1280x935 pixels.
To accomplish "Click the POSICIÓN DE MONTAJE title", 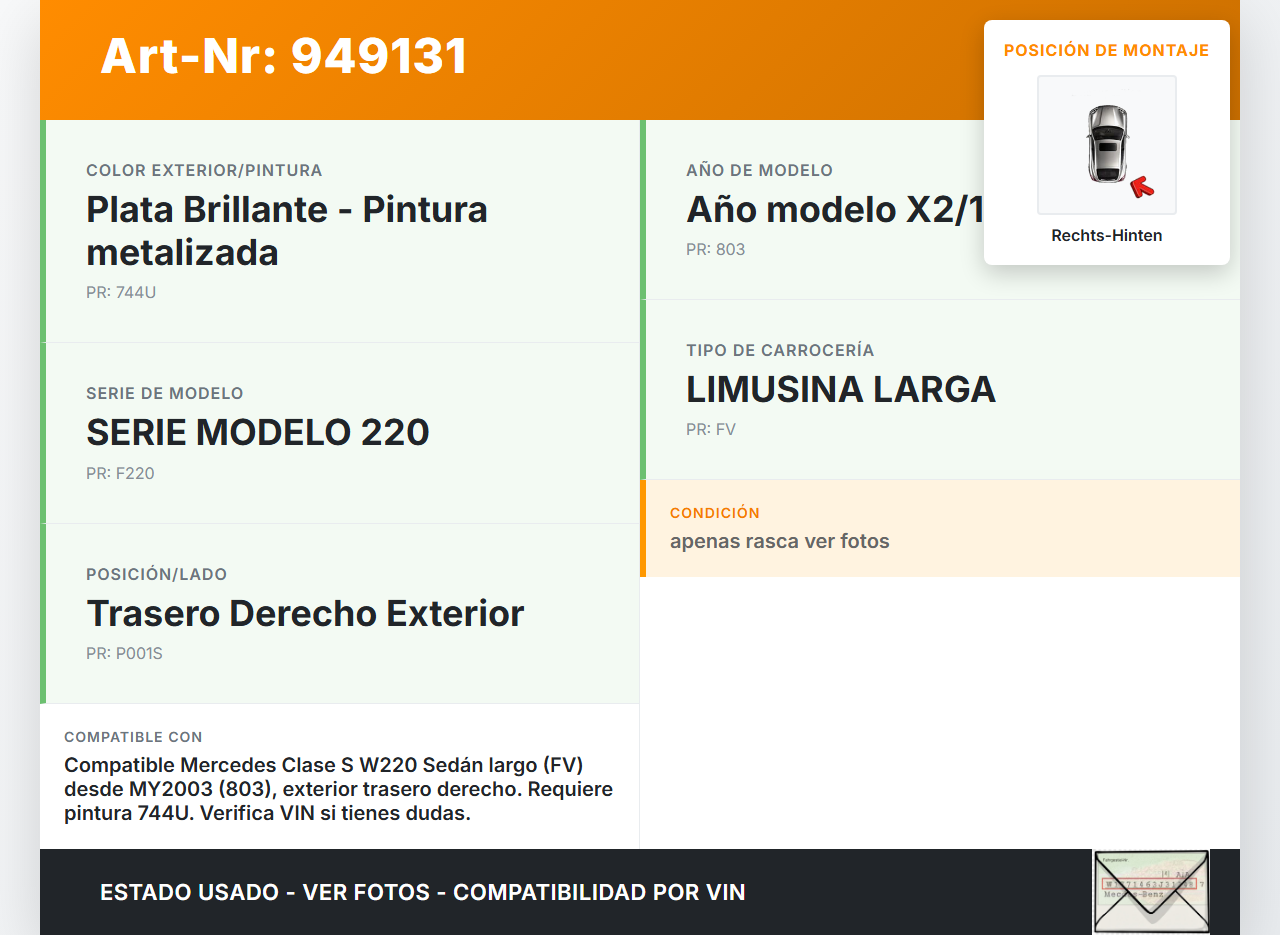I will click(x=1106, y=51).
